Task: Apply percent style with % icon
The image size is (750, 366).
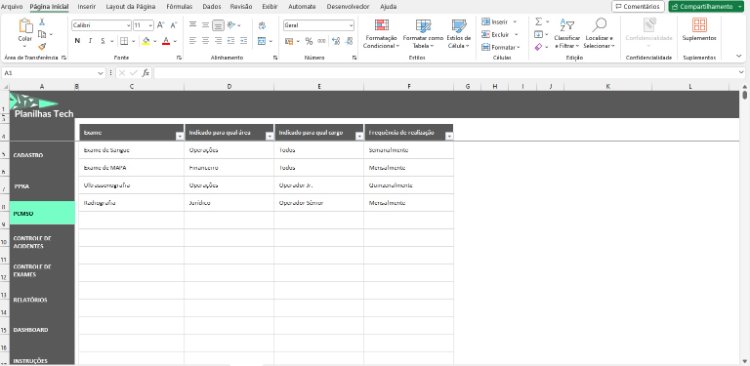Action: click(x=309, y=41)
